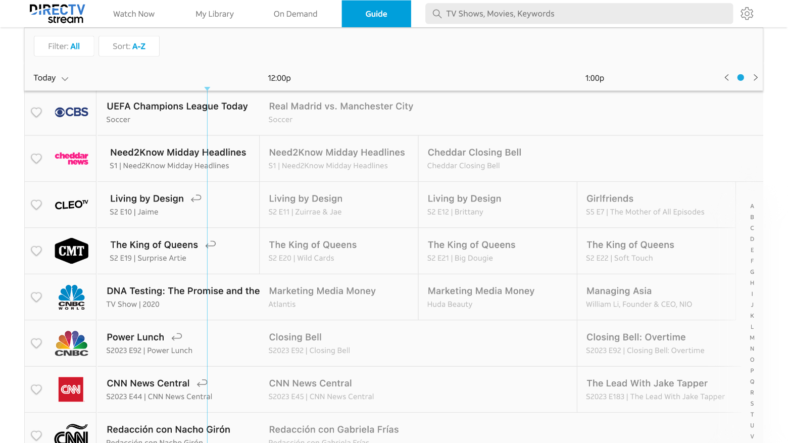Click restart icon beside Power Lunch
This screenshot has height=443, width=788.
(177, 337)
